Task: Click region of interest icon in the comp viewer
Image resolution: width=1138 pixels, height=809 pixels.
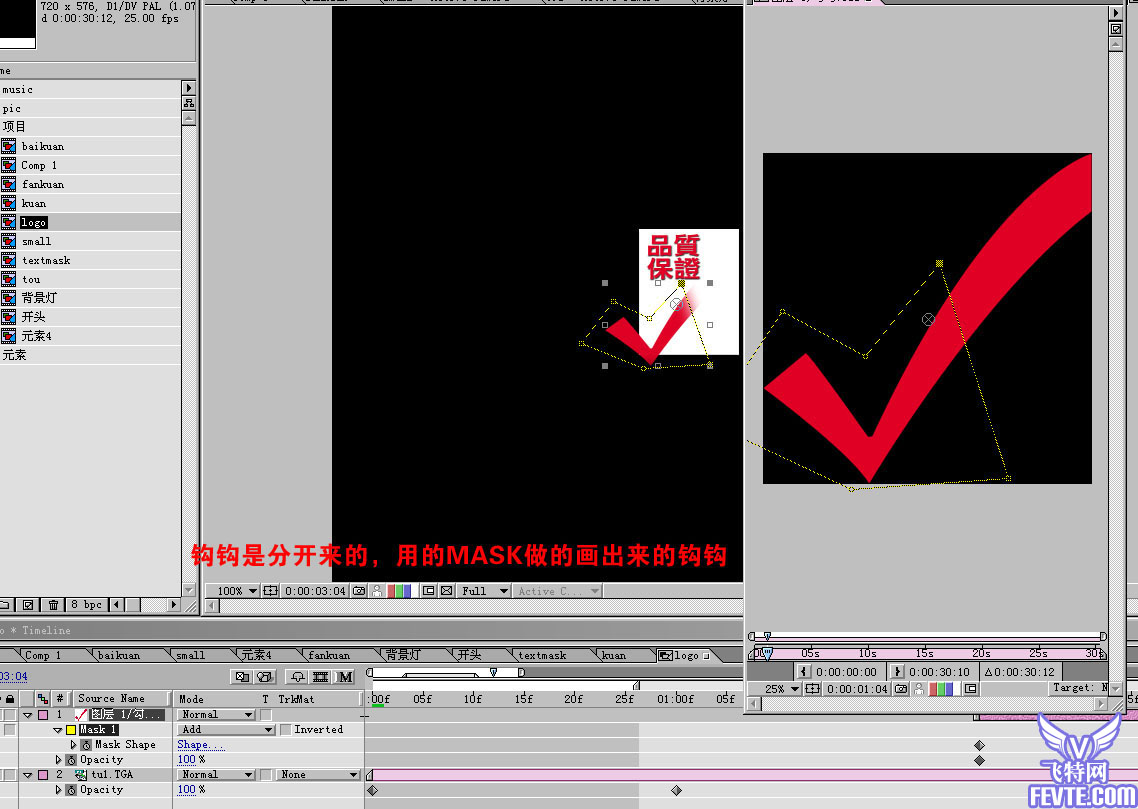Action: (428, 591)
